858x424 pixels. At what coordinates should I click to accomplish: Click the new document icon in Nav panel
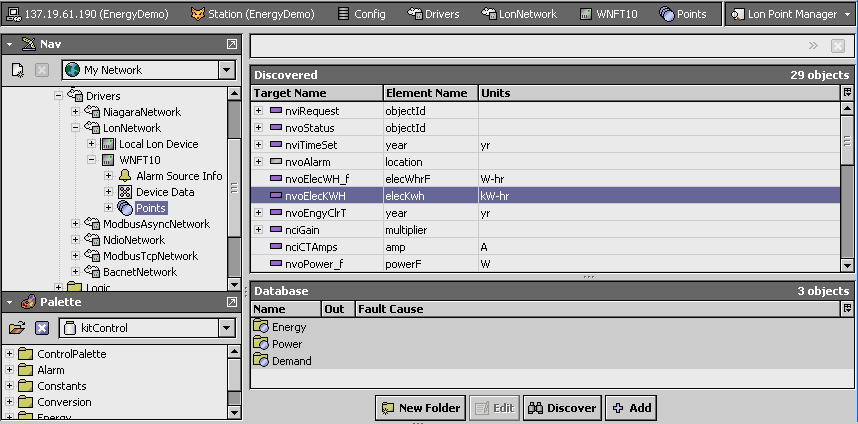[x=17, y=70]
